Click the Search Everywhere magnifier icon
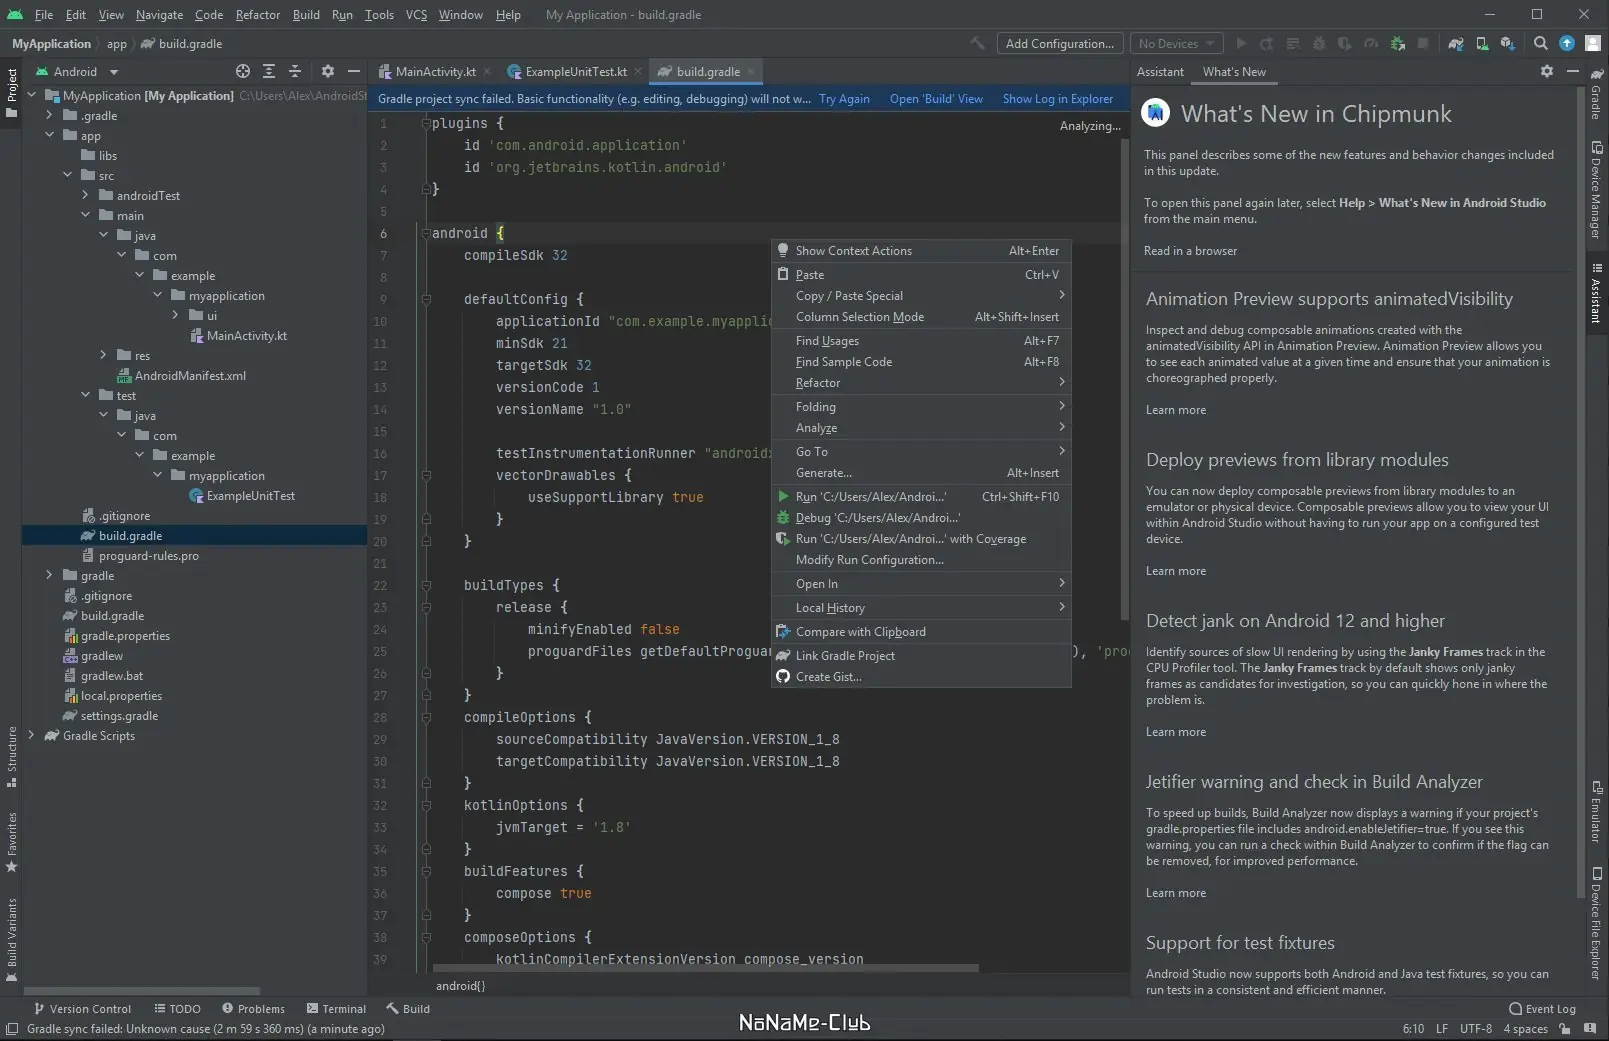Viewport: 1609px width, 1041px height. pyautogui.click(x=1541, y=43)
